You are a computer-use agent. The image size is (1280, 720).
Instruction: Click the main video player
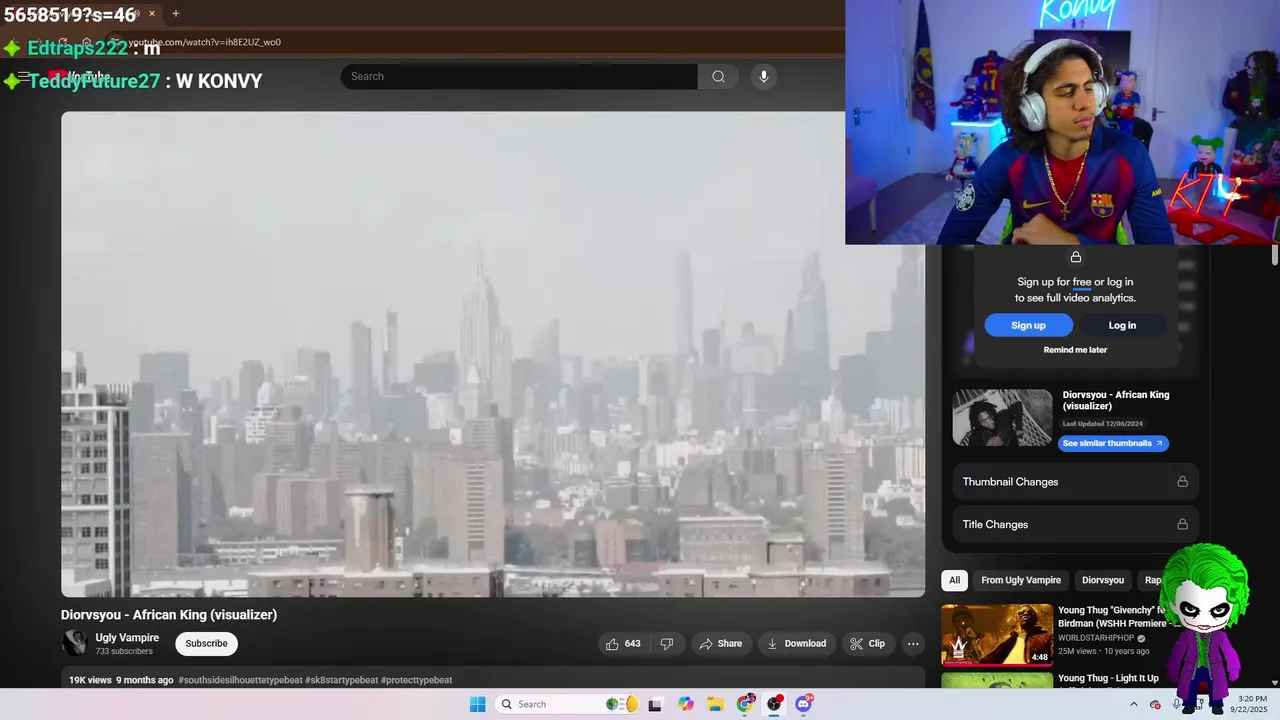click(x=493, y=354)
